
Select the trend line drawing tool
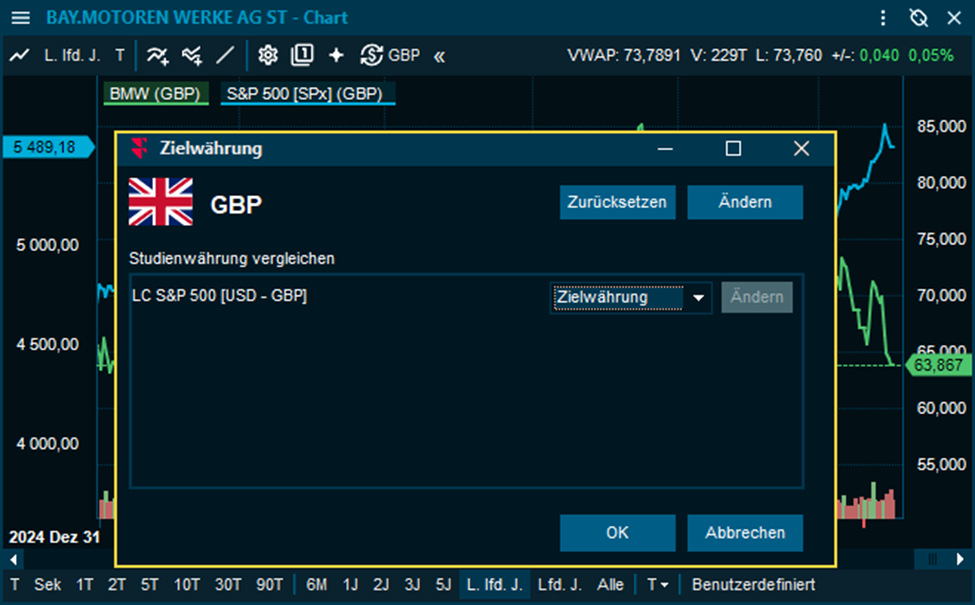tap(225, 55)
